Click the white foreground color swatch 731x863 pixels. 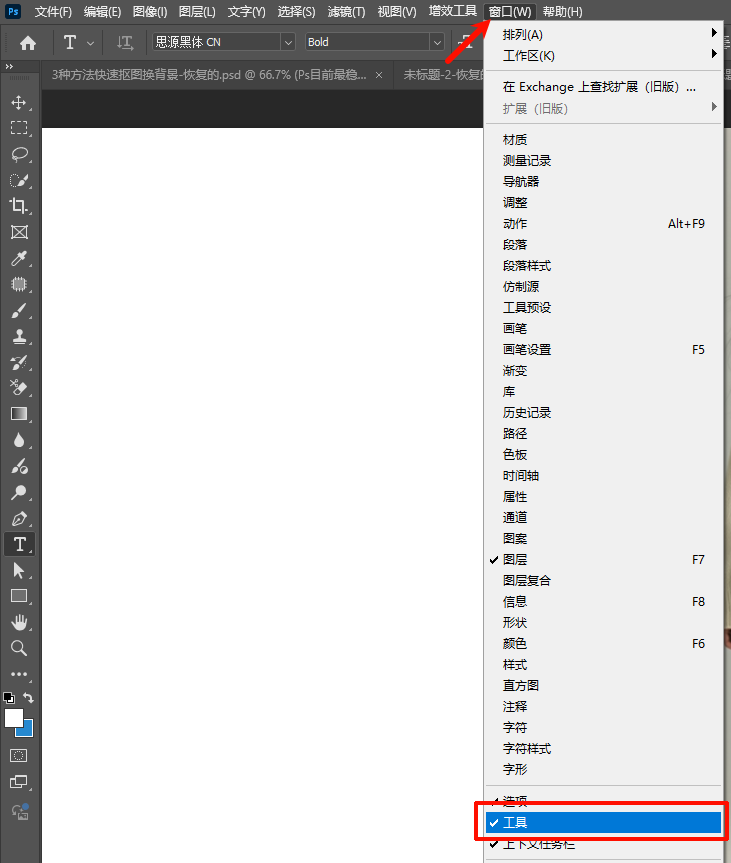14,718
